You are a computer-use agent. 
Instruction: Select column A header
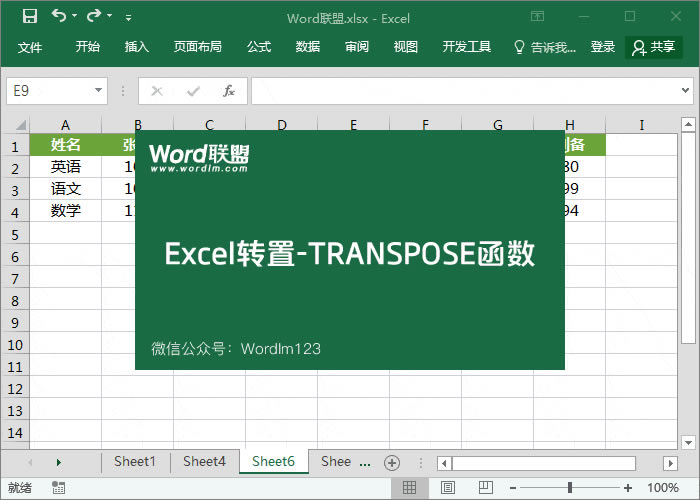[x=66, y=125]
